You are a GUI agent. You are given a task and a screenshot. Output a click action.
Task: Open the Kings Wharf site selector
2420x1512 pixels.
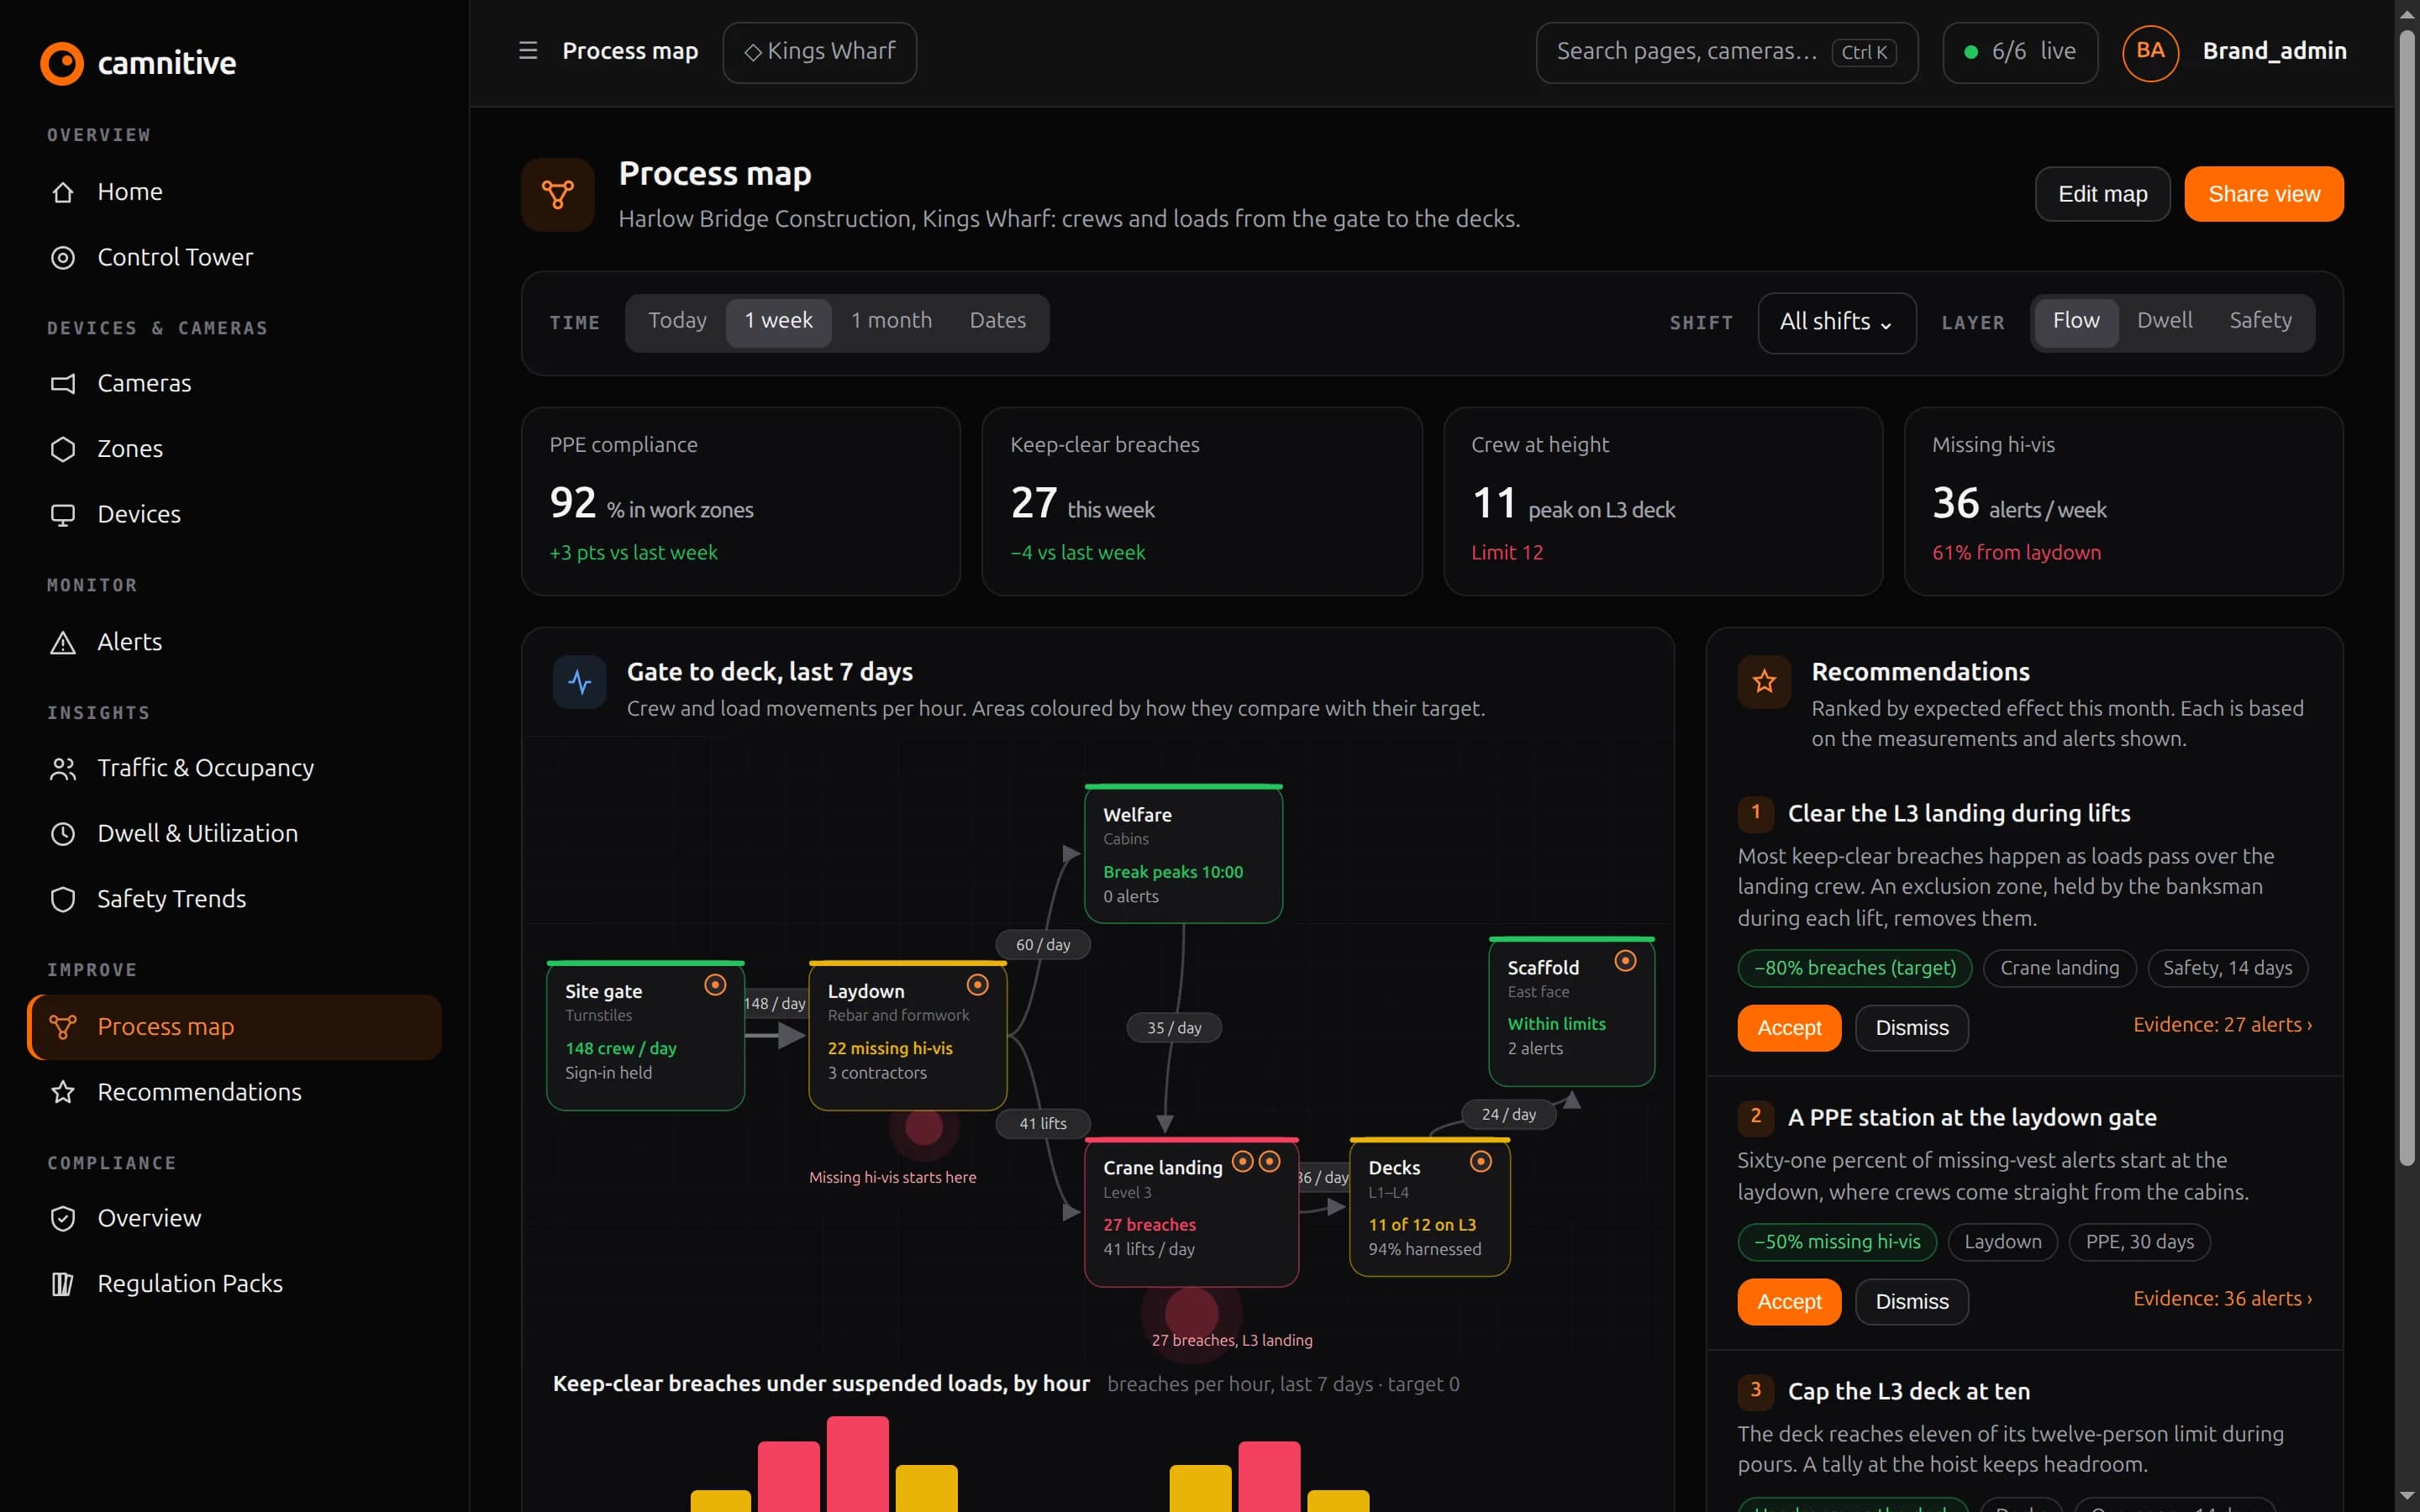(x=819, y=52)
